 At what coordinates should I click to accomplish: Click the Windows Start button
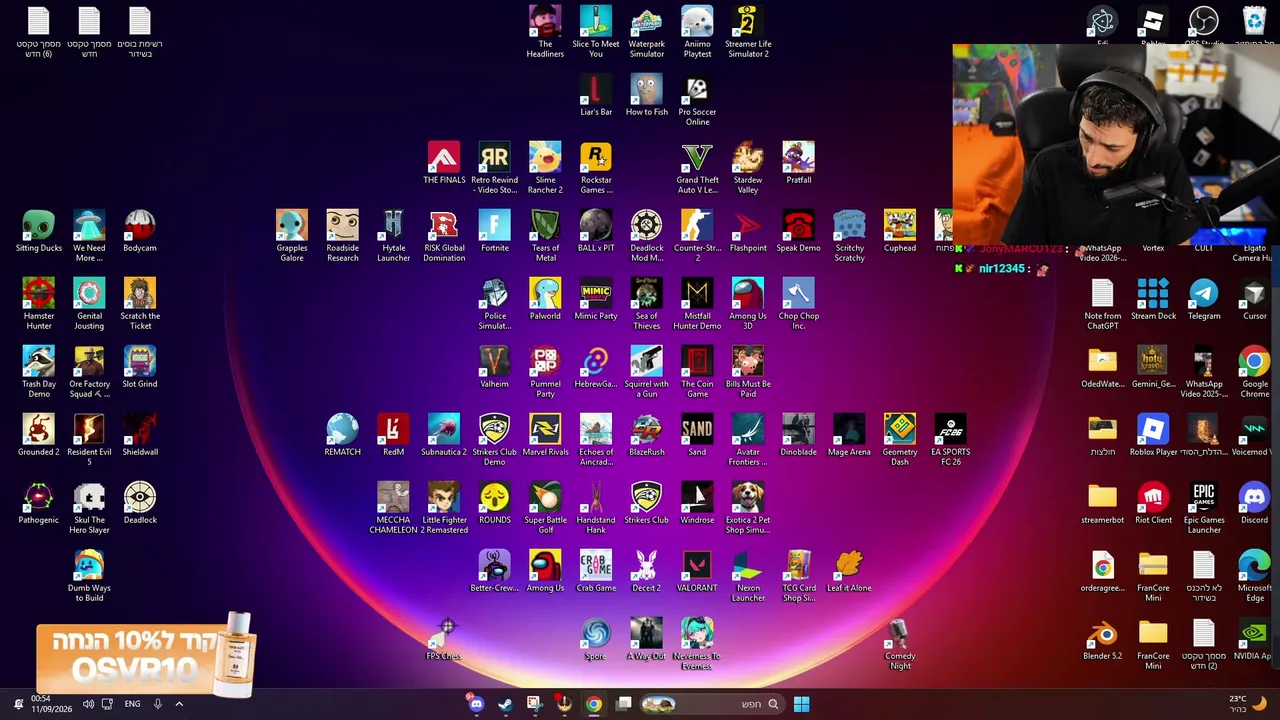[801, 704]
